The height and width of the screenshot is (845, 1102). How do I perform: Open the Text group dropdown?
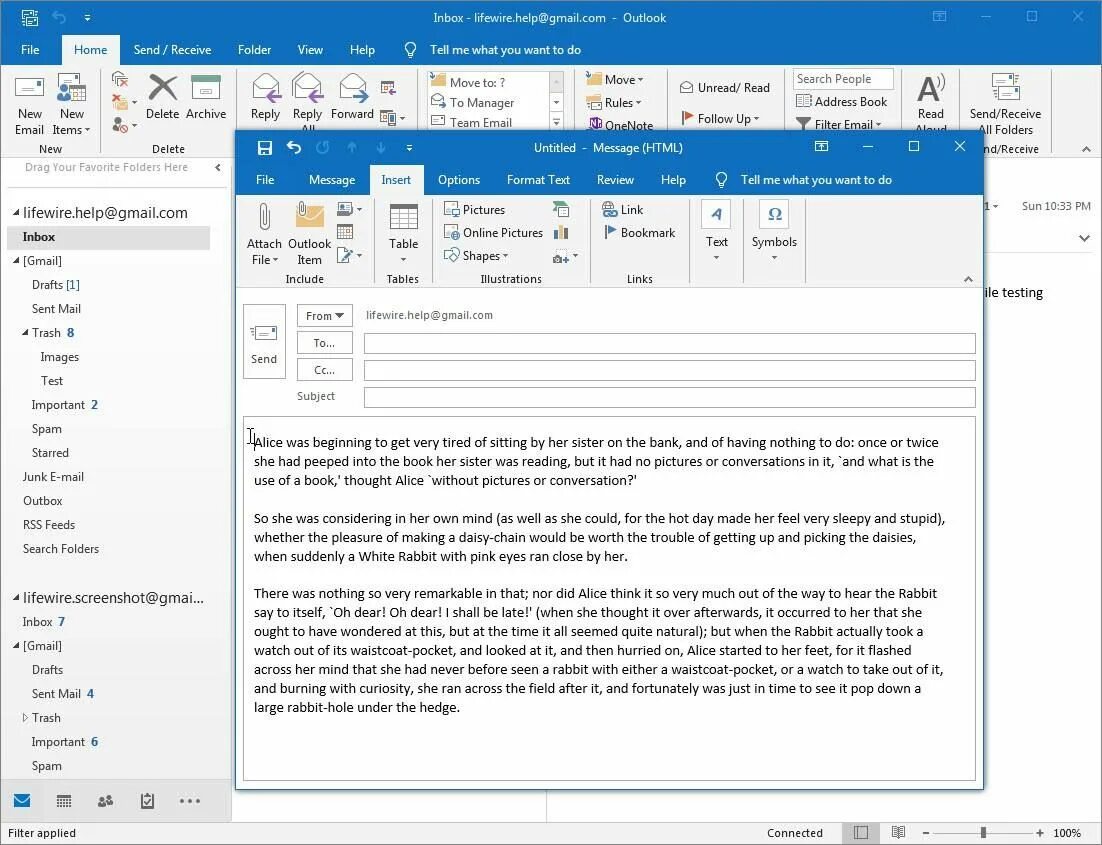(x=716, y=232)
